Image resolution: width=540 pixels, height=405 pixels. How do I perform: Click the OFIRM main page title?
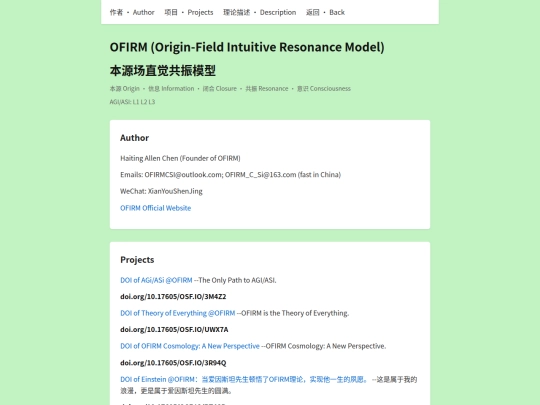pyautogui.click(x=247, y=47)
